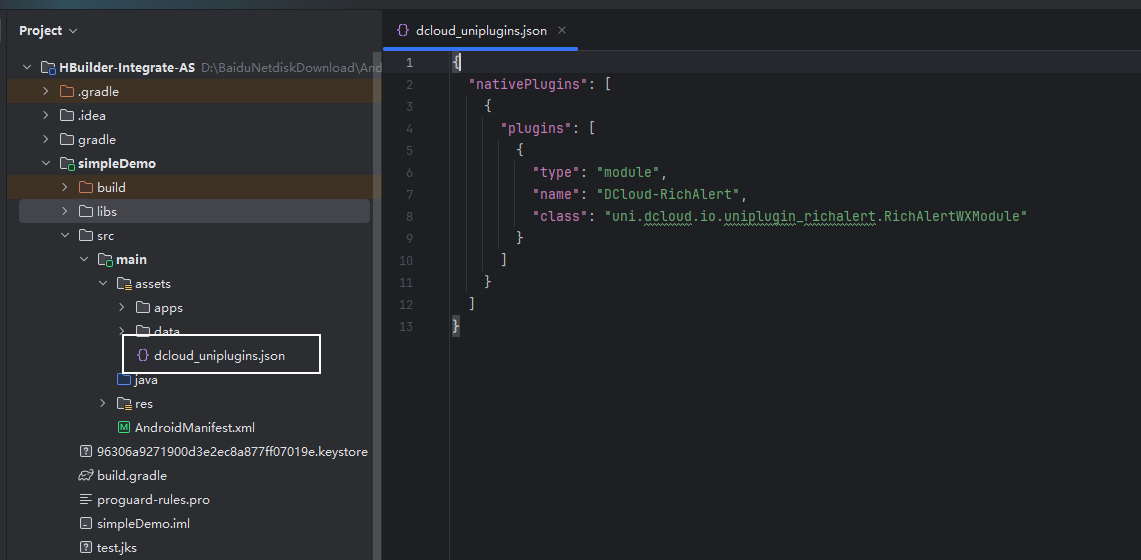Click the simpleDemo module folder icon
1141x560 pixels.
[x=67, y=164]
